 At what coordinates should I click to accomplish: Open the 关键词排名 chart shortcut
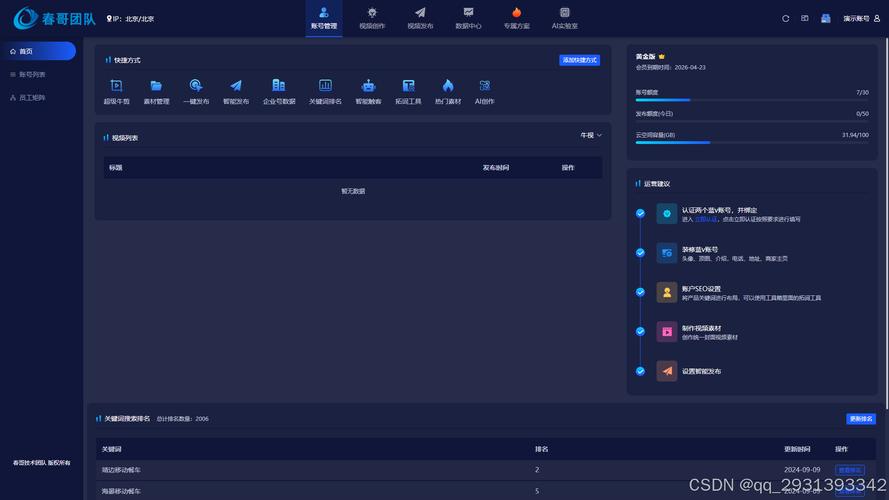point(325,87)
